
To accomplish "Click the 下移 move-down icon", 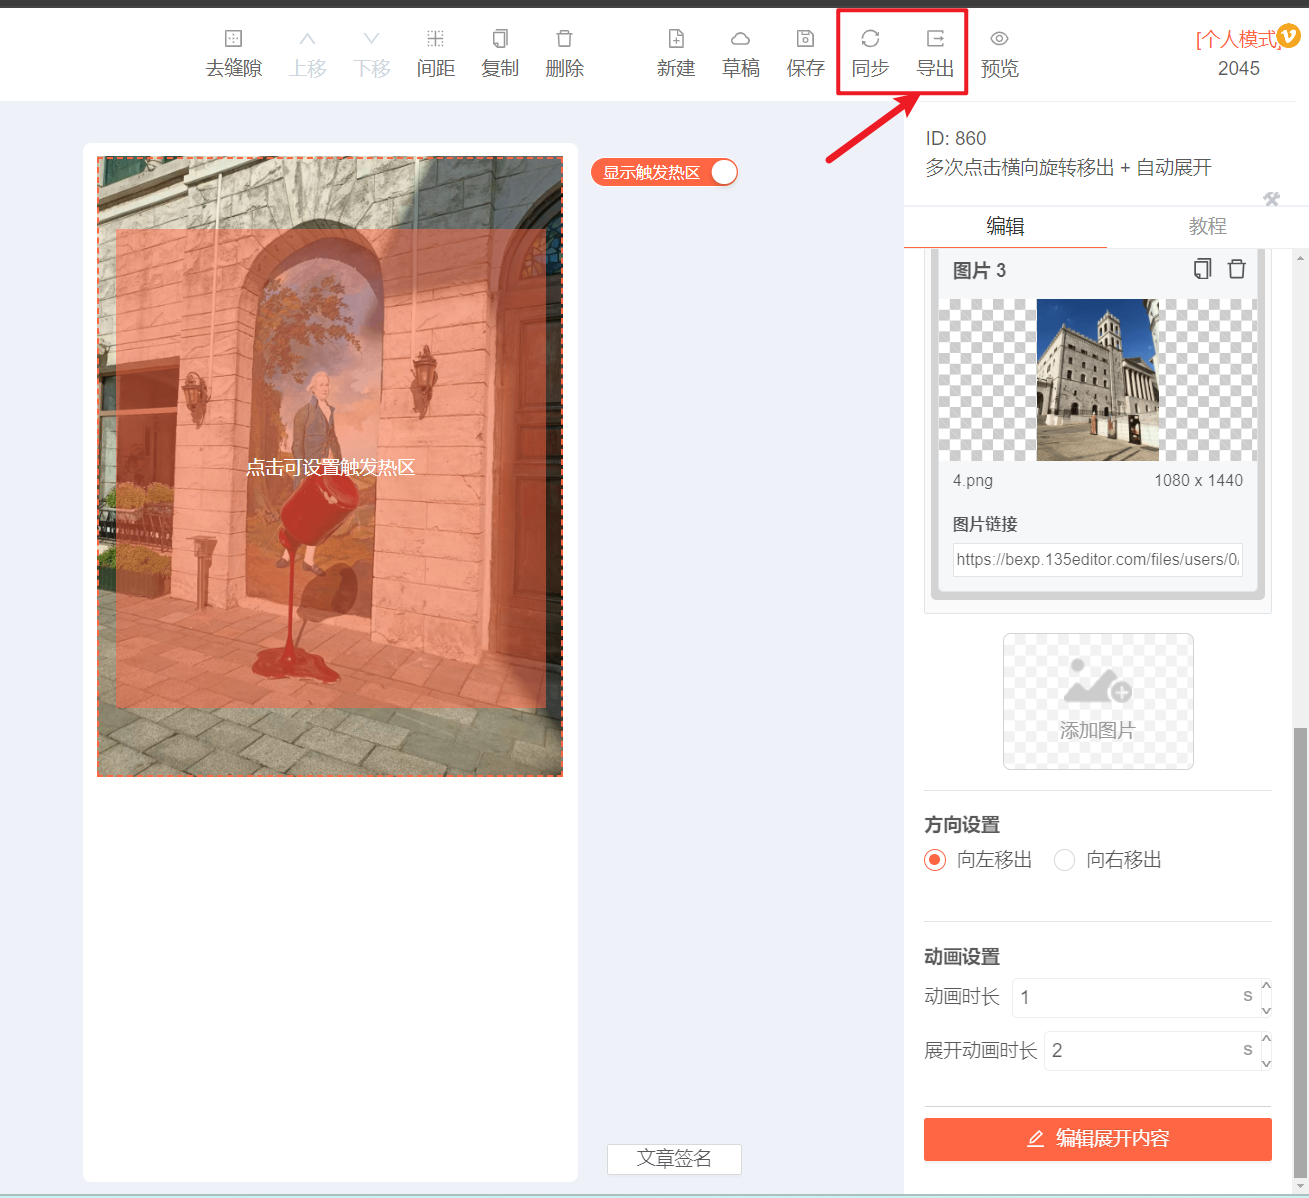I will point(371,39).
